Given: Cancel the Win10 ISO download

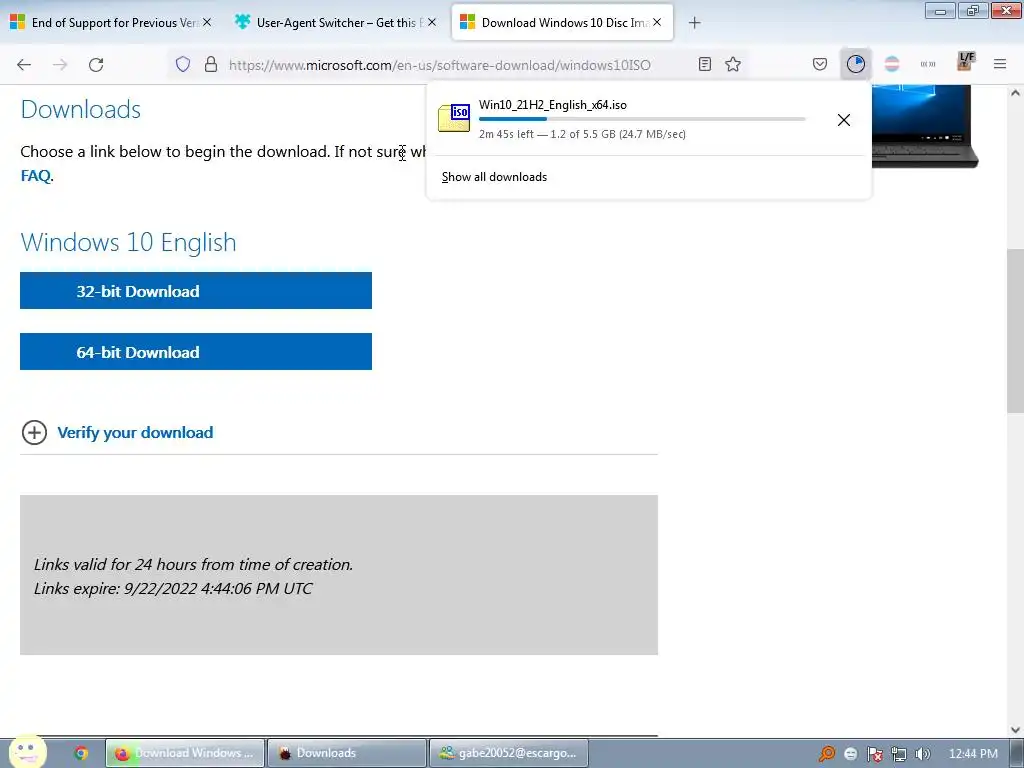Looking at the screenshot, I should pyautogui.click(x=844, y=120).
